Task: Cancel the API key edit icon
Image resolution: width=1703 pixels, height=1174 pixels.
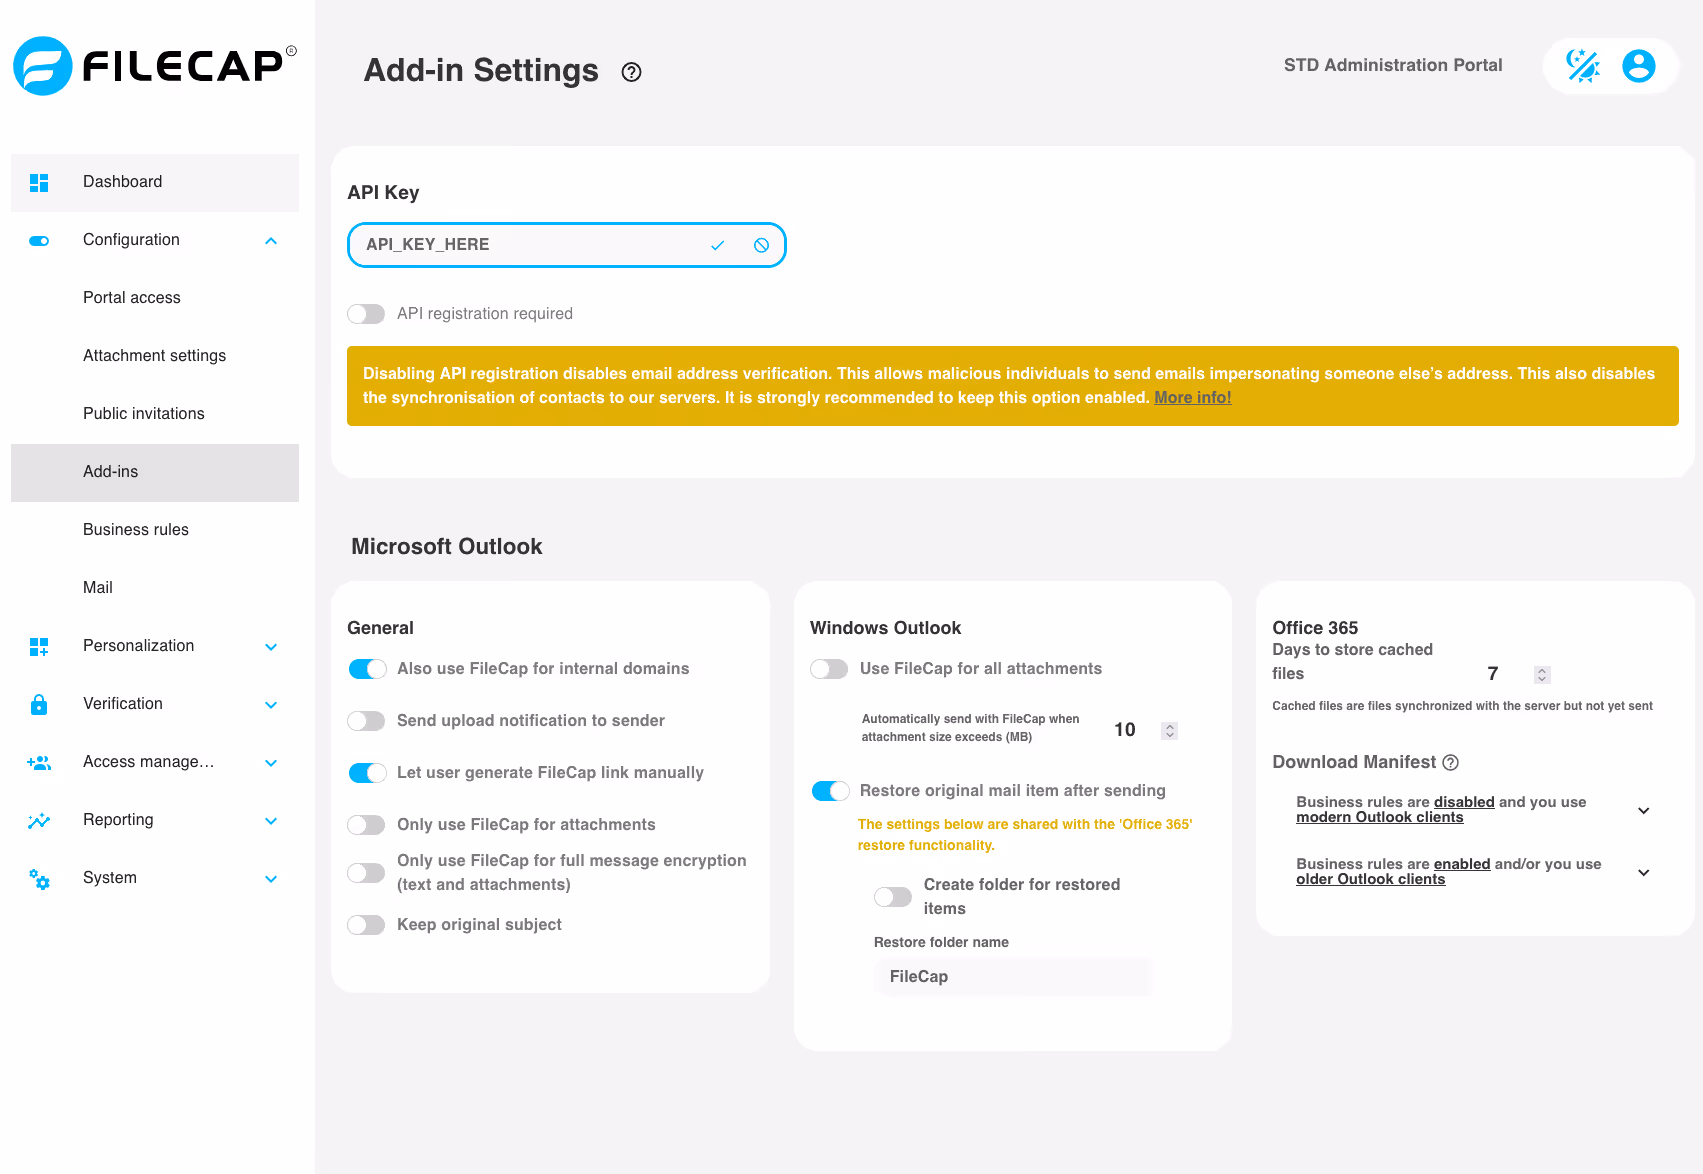Action: [x=762, y=245]
